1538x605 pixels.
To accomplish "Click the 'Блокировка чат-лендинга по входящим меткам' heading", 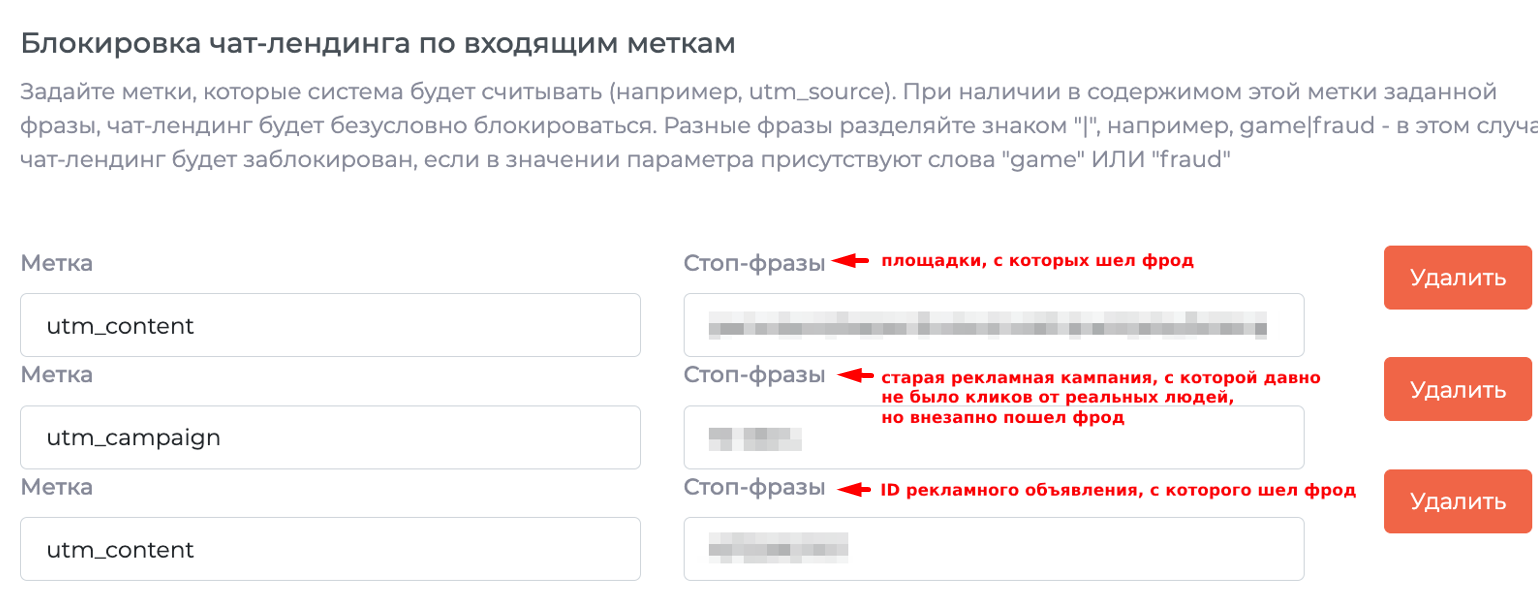I will (378, 44).
